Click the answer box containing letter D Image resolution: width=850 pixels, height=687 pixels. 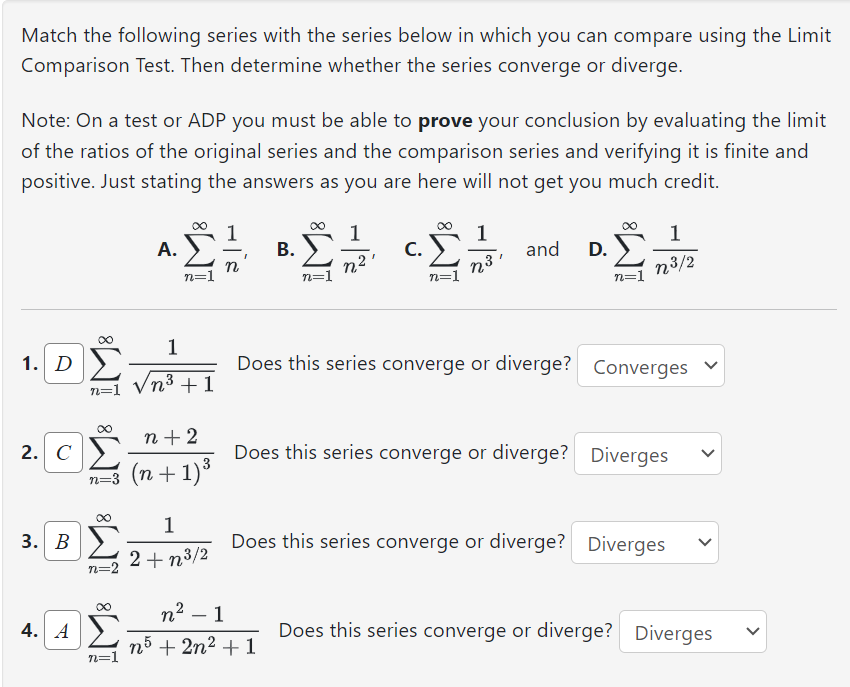pos(63,363)
